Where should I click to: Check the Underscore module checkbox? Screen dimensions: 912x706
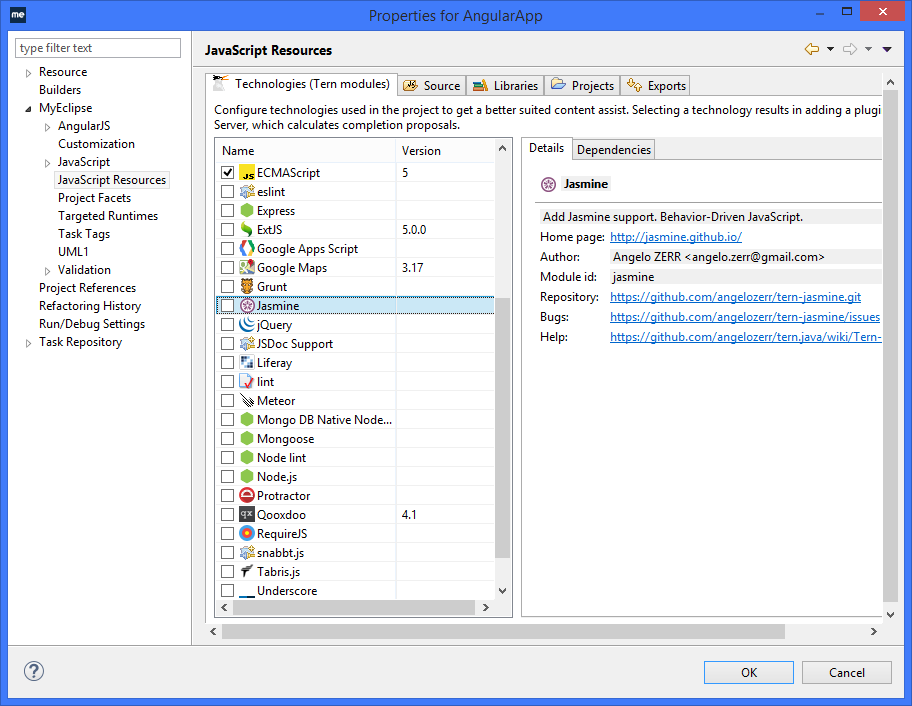(228, 591)
